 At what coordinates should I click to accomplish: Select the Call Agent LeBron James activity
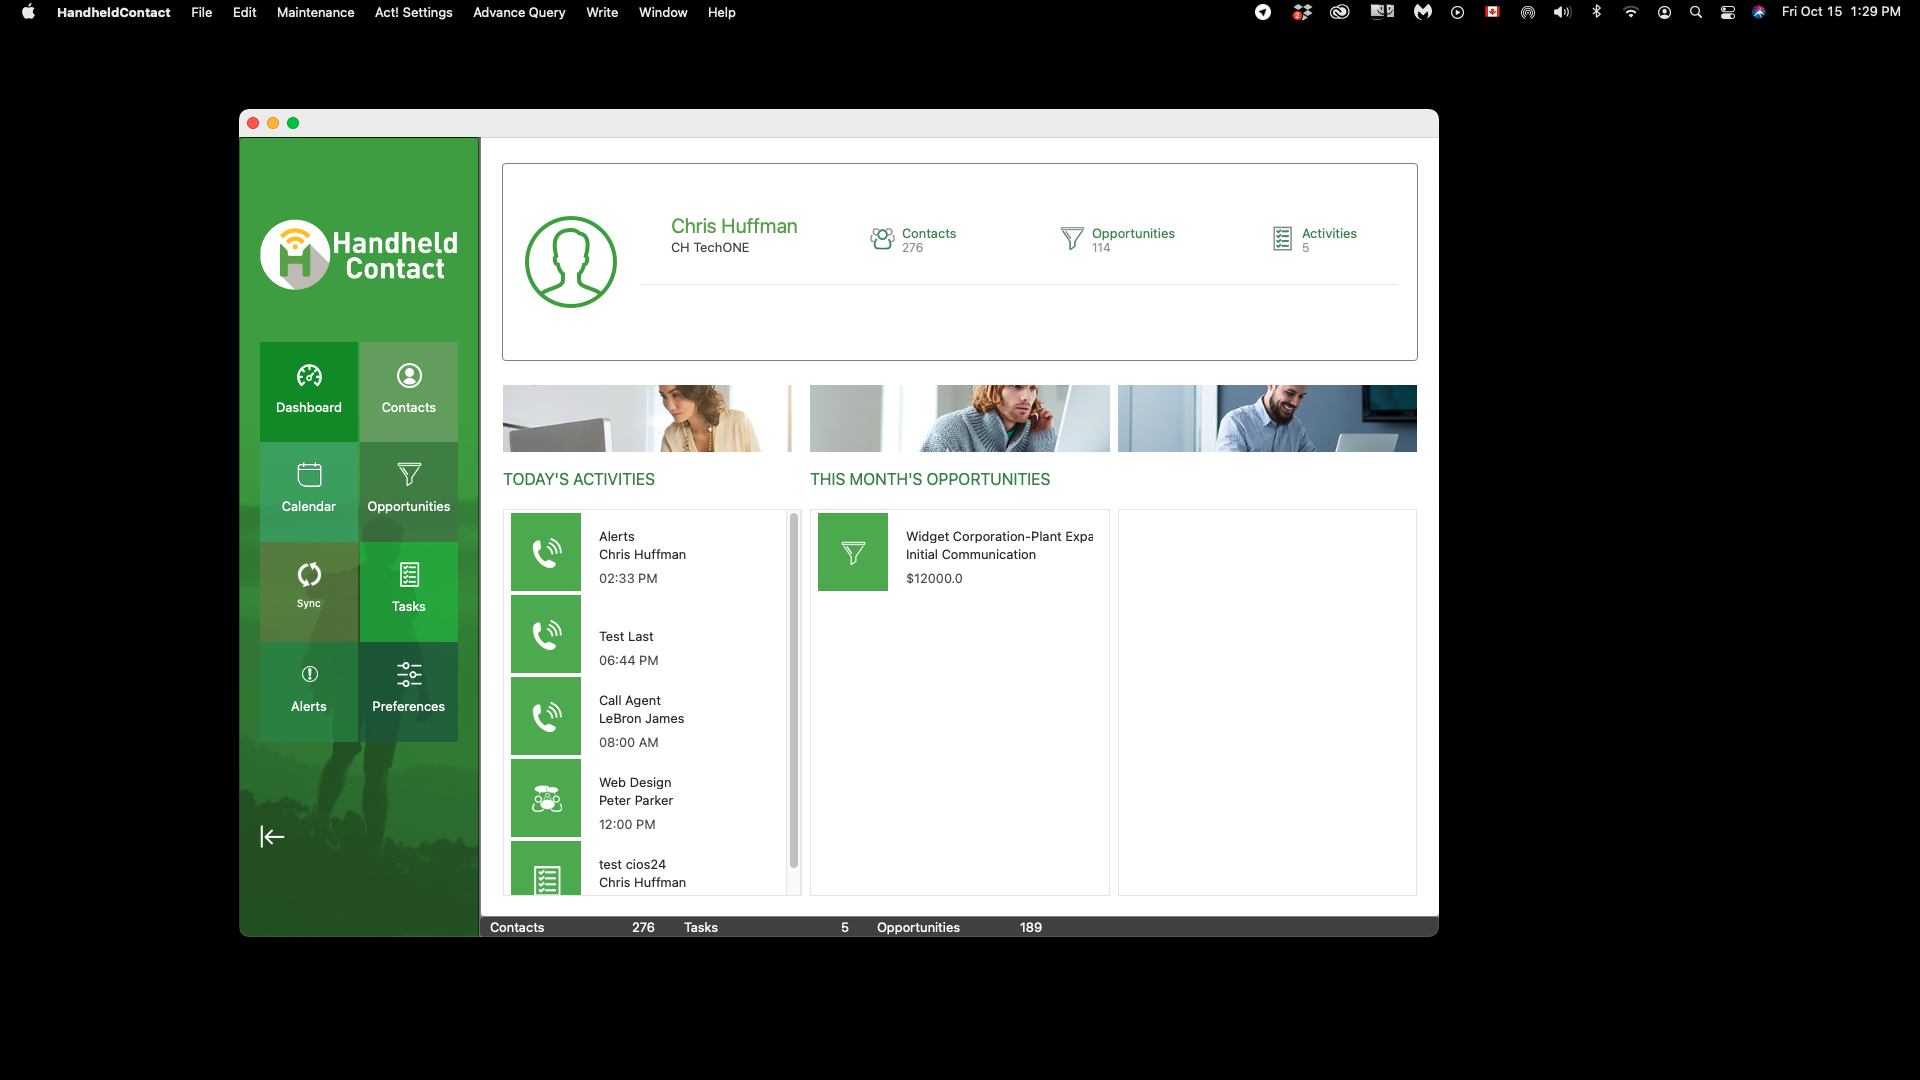[x=648, y=716]
